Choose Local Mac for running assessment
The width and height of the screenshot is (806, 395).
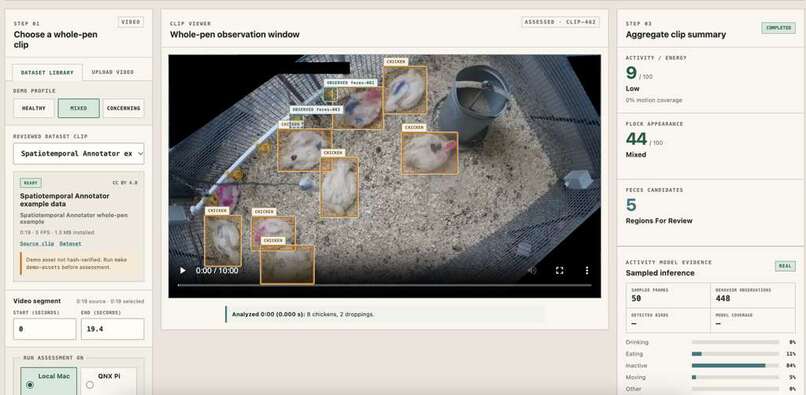point(48,381)
